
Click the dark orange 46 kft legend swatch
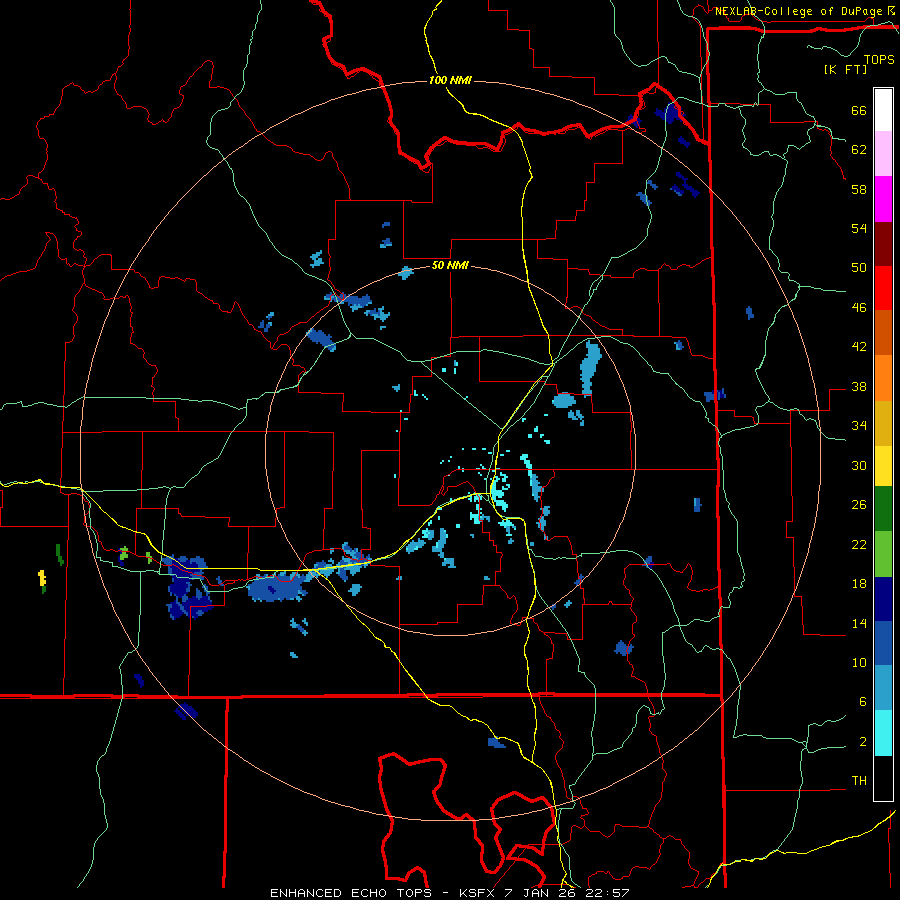tap(883, 332)
